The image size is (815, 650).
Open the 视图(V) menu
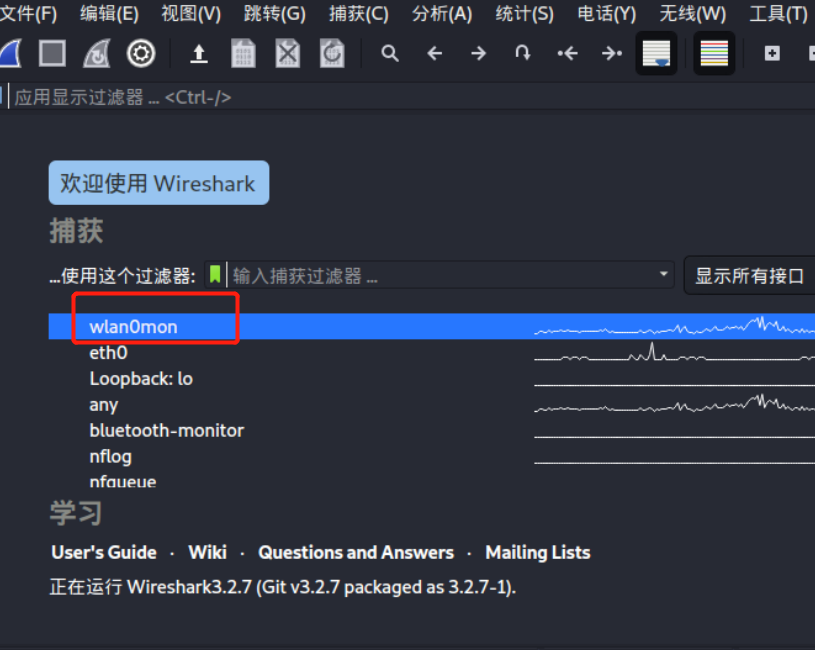click(191, 14)
